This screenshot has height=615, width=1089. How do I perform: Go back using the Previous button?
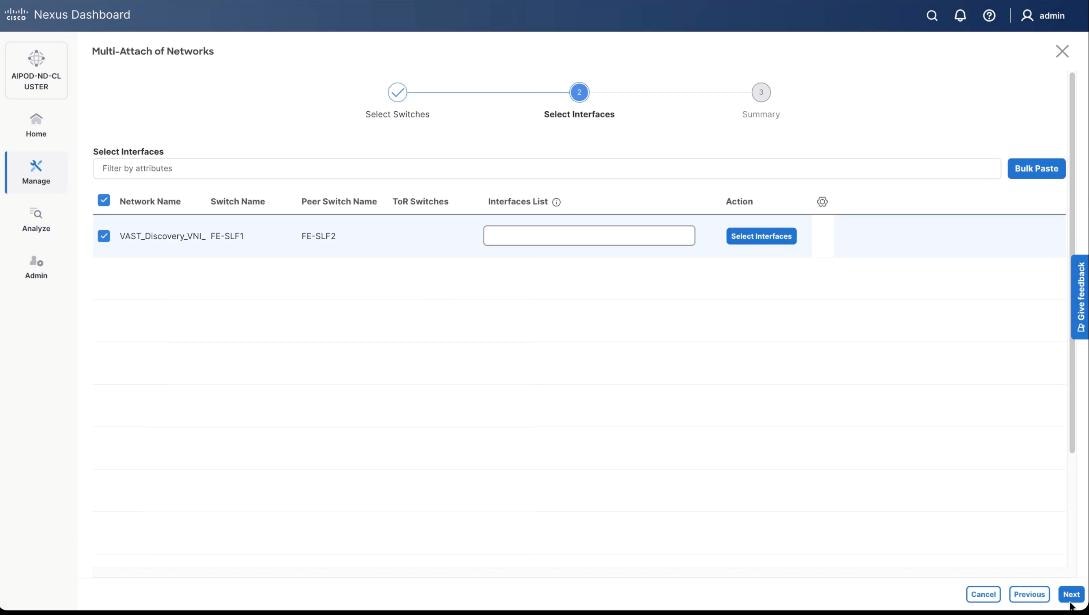pyautogui.click(x=1029, y=593)
